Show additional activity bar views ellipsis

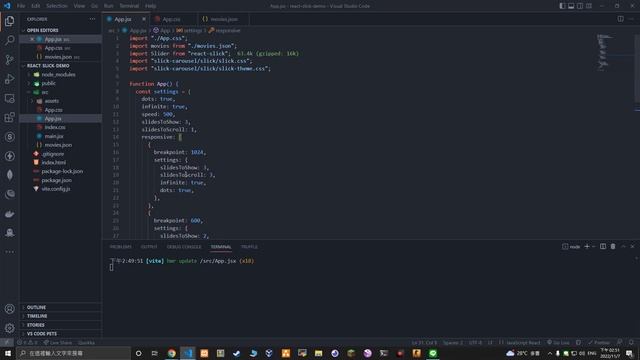[10, 252]
